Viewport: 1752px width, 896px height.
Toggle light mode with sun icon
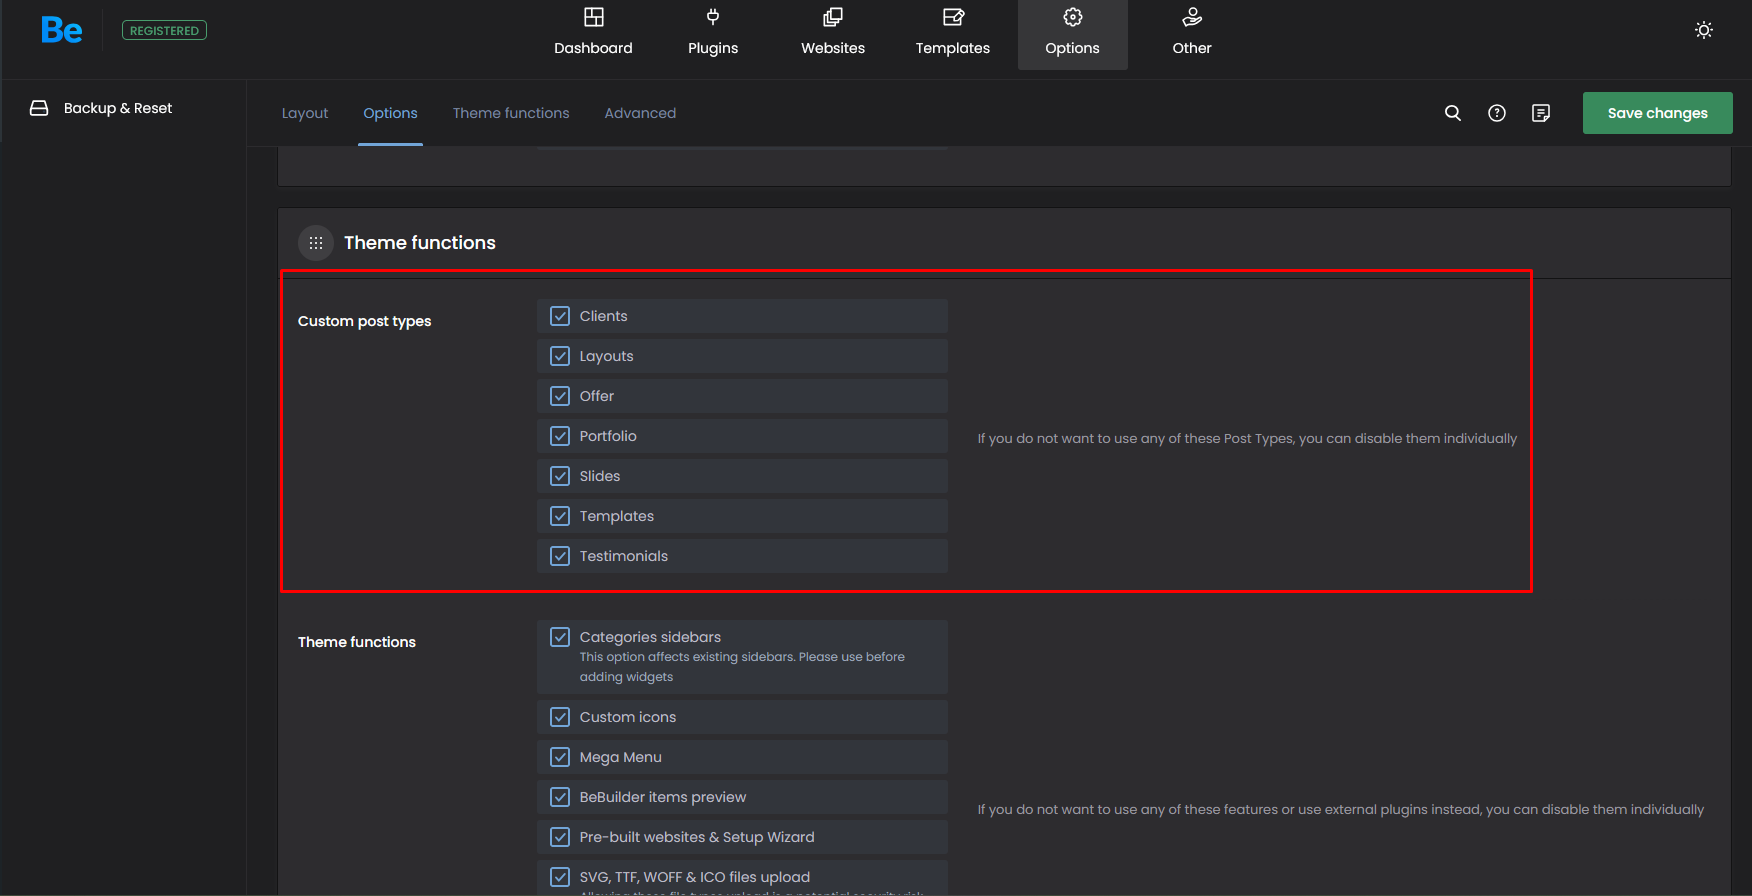coord(1704,30)
